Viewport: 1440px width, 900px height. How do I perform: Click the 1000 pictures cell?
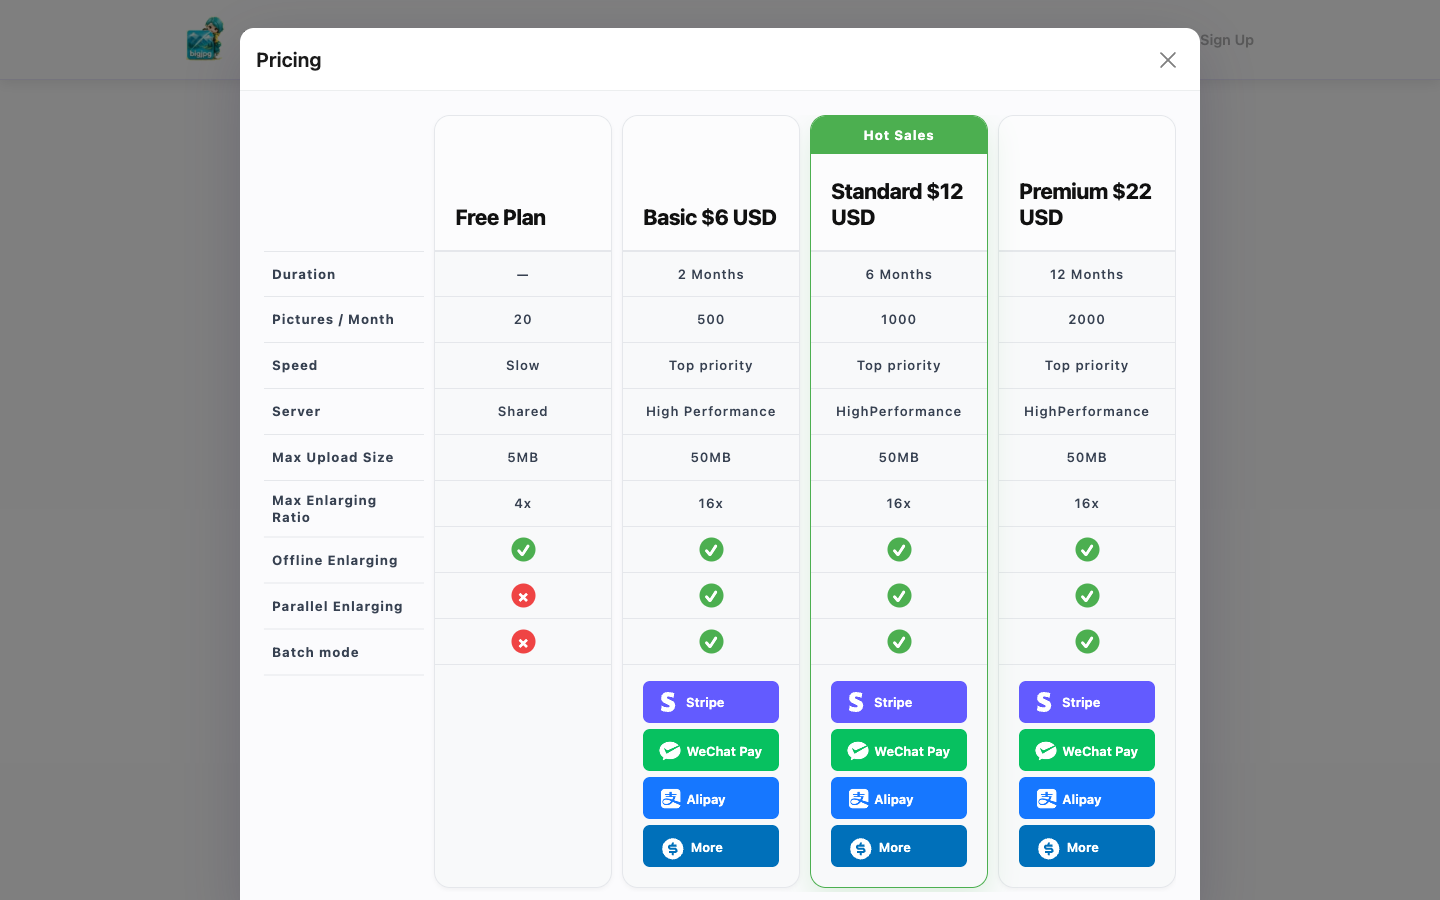tap(899, 320)
